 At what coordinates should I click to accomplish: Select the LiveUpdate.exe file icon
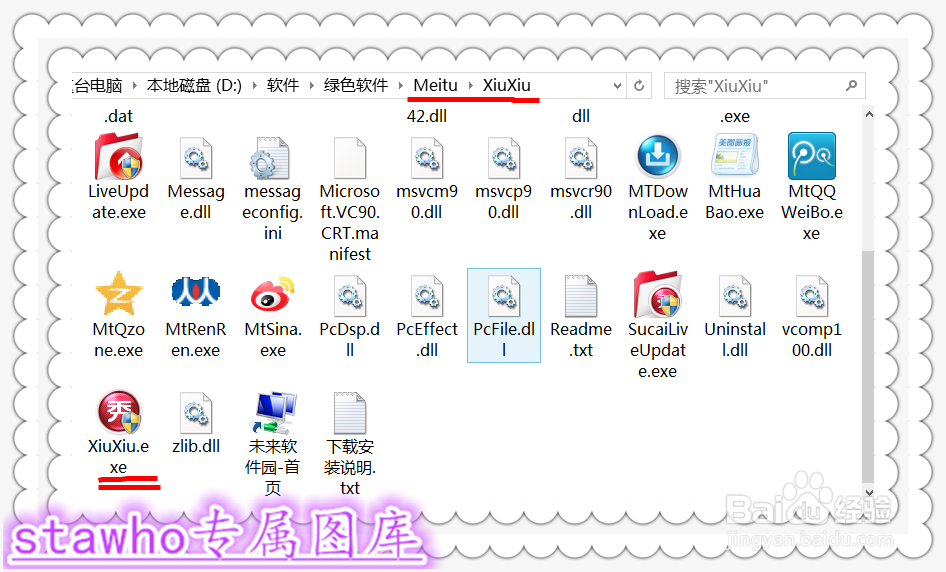point(118,156)
